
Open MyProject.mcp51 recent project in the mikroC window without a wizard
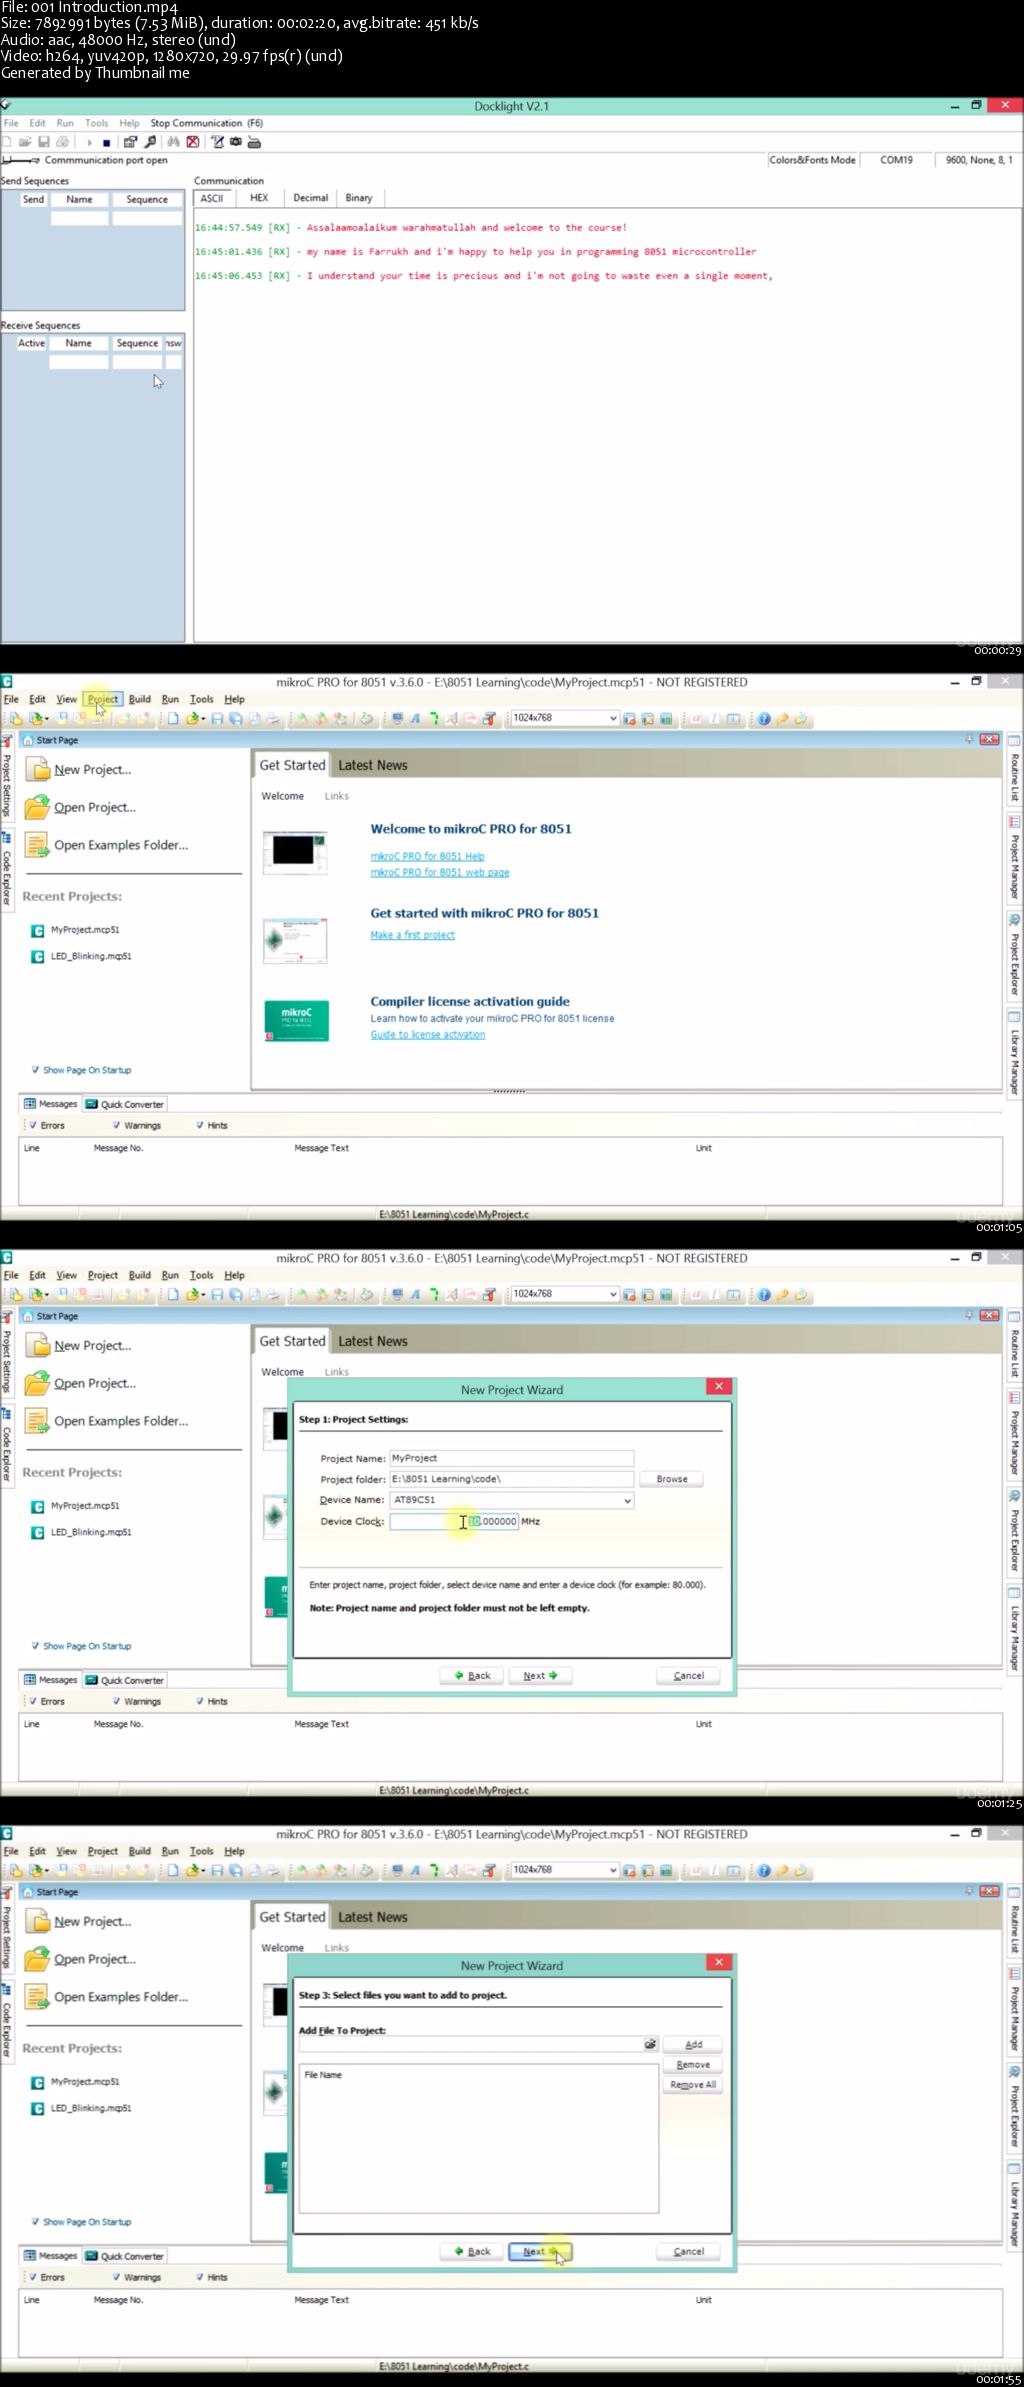tap(85, 930)
